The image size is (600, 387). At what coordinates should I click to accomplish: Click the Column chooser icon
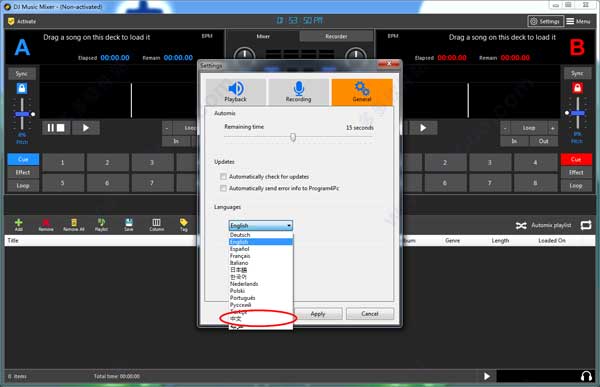[157, 224]
